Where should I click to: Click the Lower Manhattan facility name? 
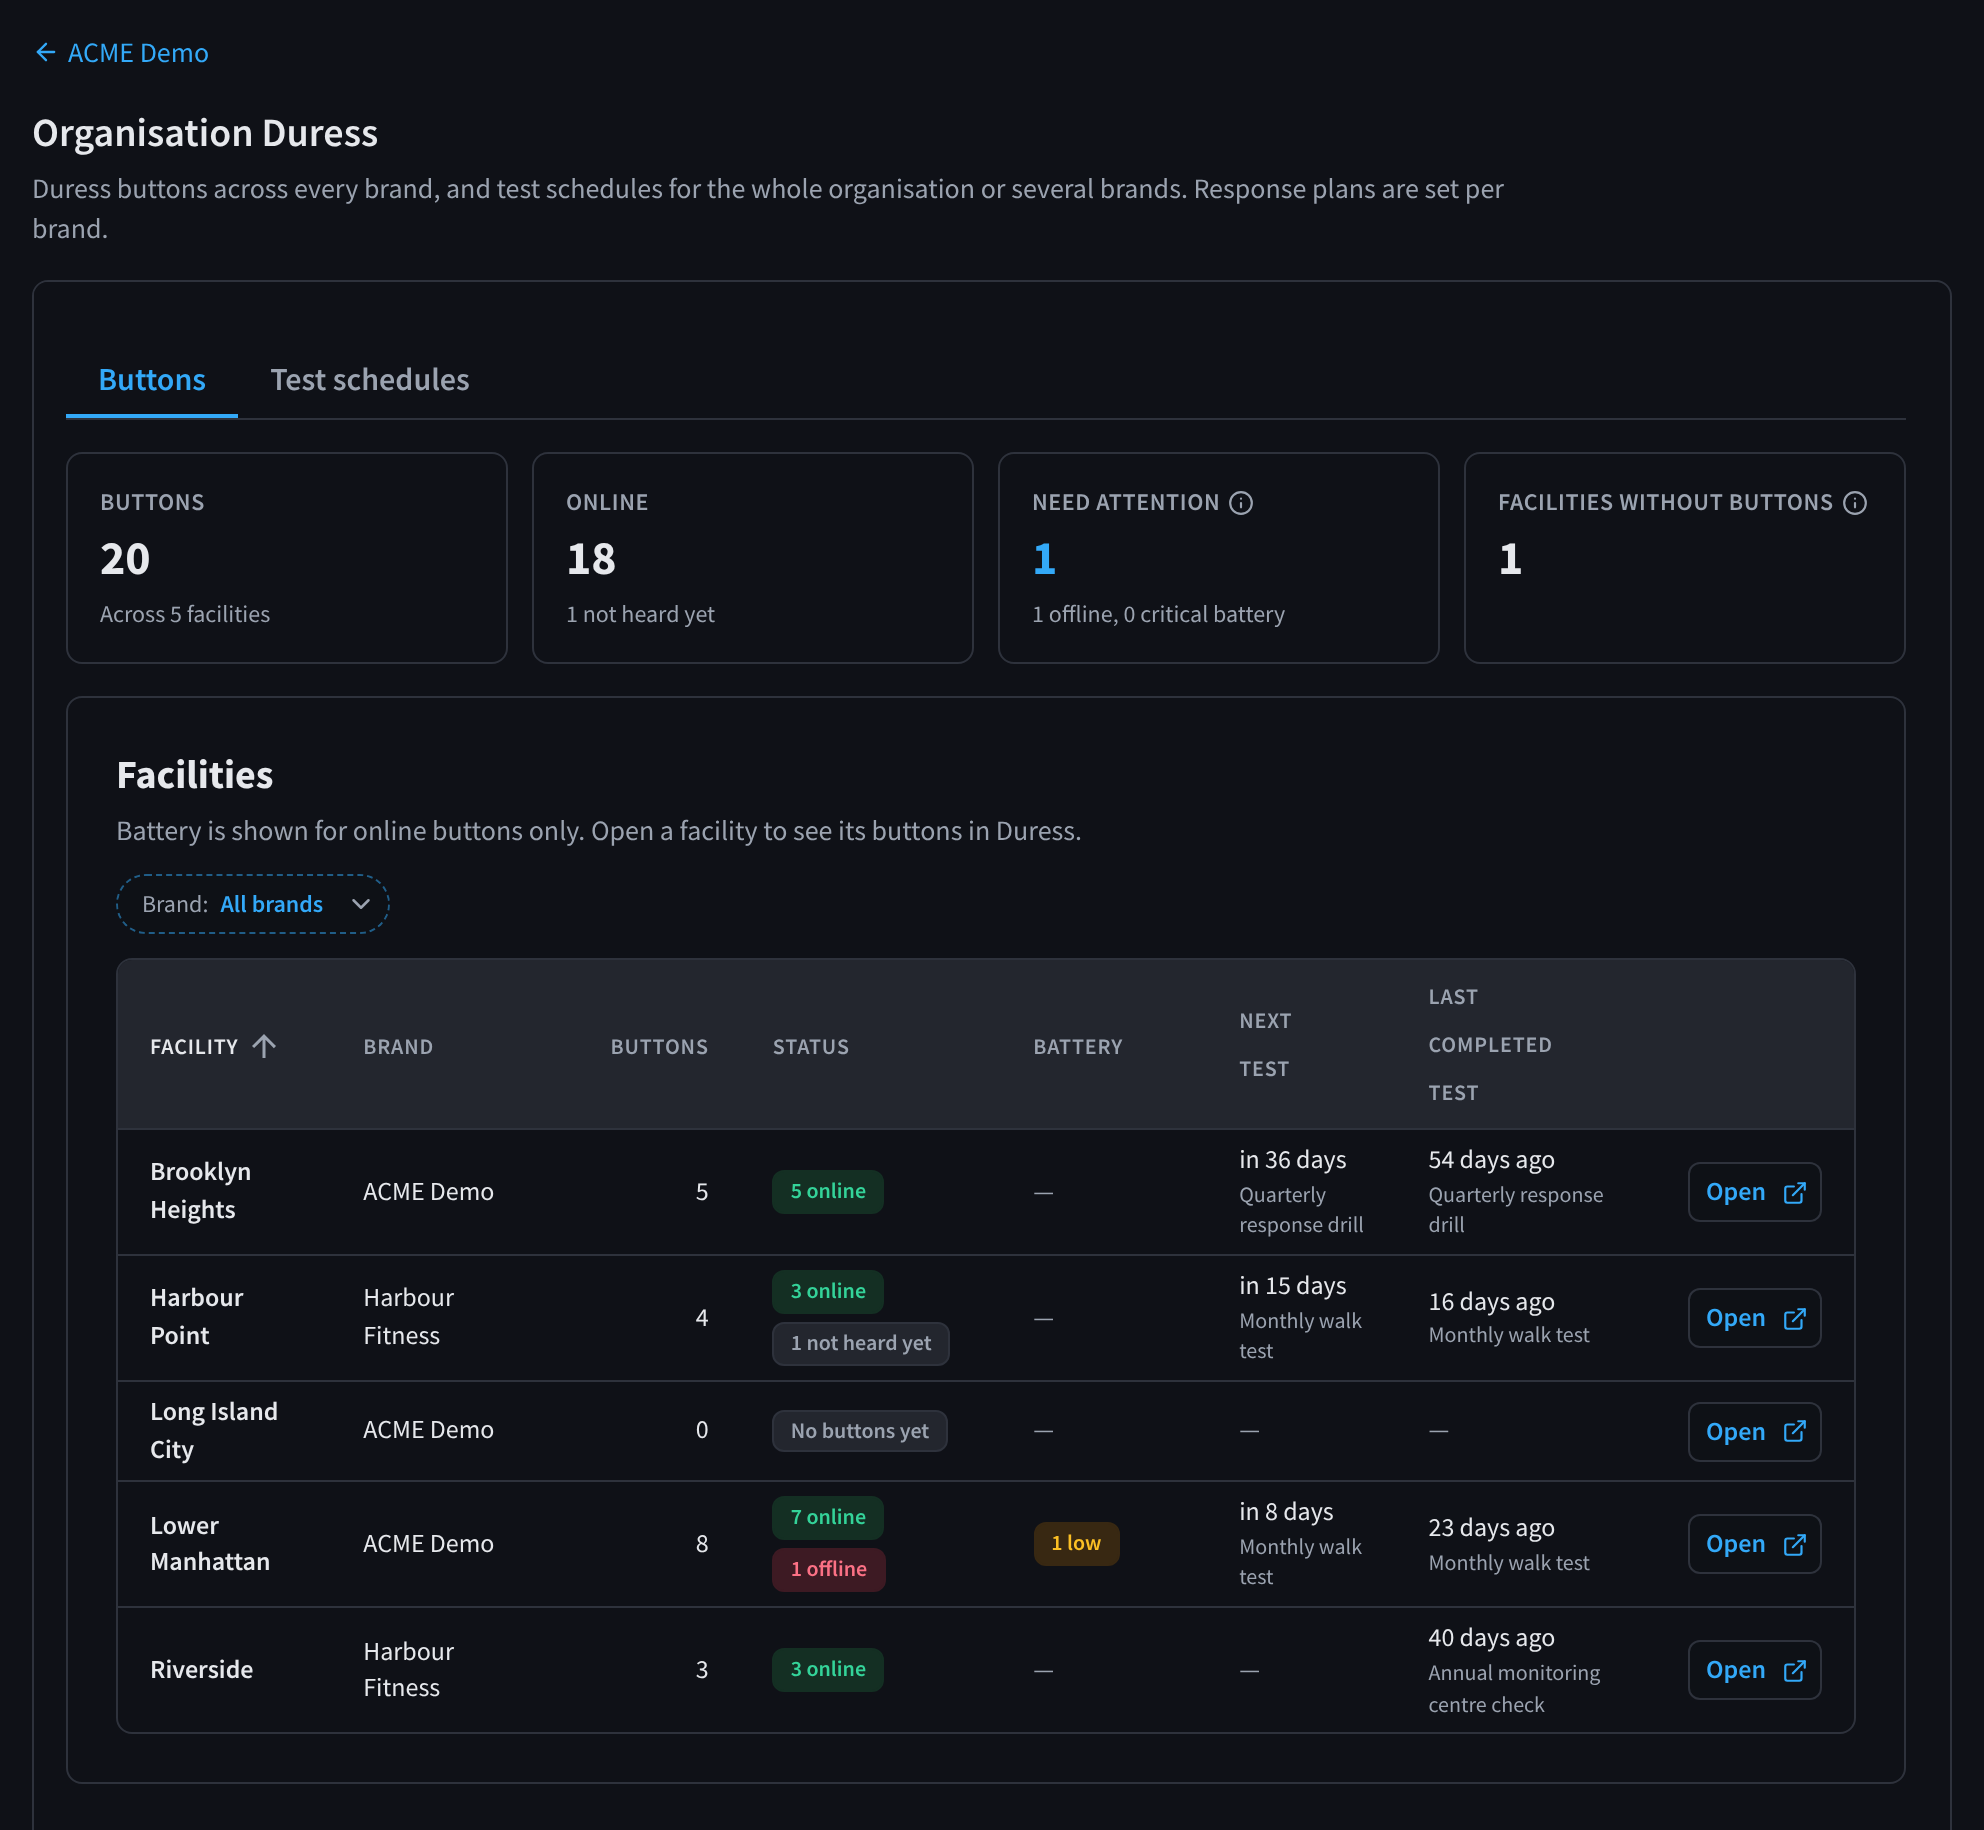coord(210,1543)
